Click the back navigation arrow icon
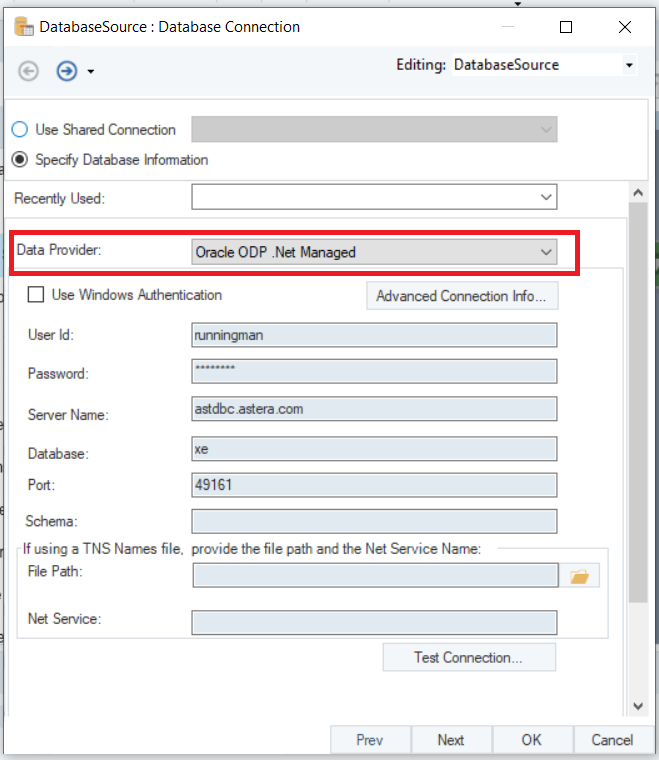 29,71
